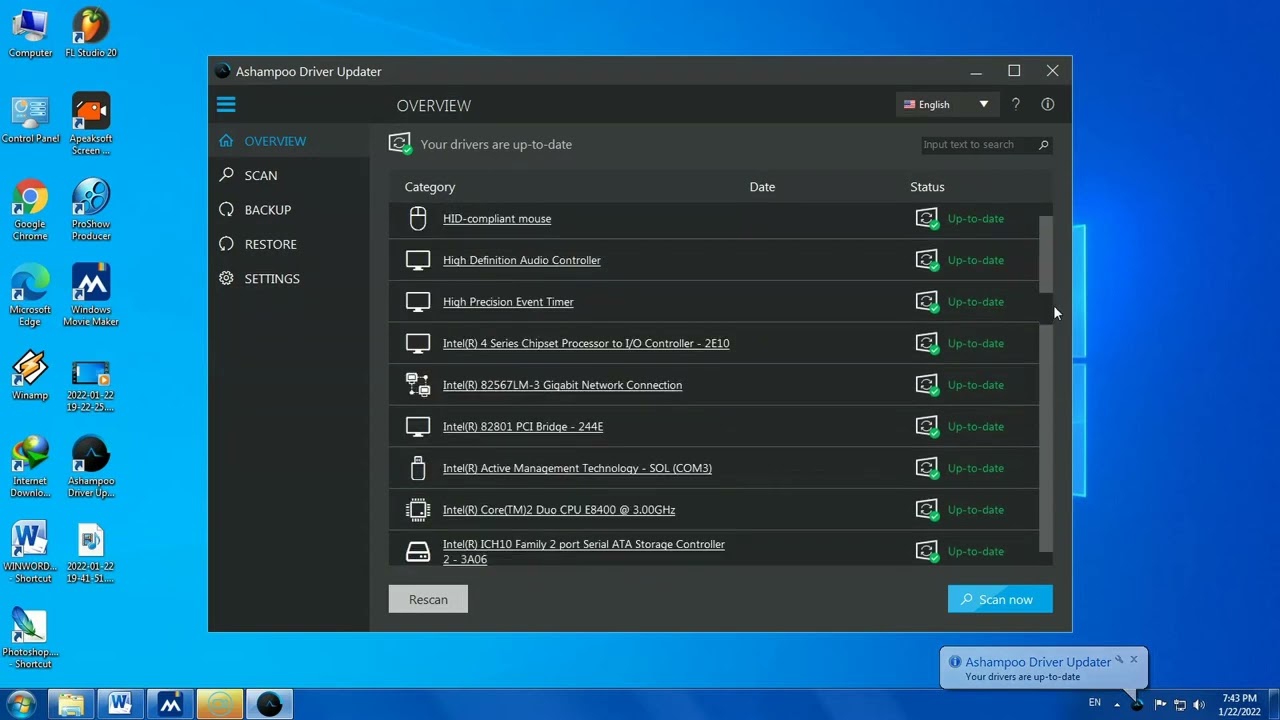The width and height of the screenshot is (1280, 720).
Task: Click monitor icon for Intel 82801 PCI Bridge
Action: (418, 427)
